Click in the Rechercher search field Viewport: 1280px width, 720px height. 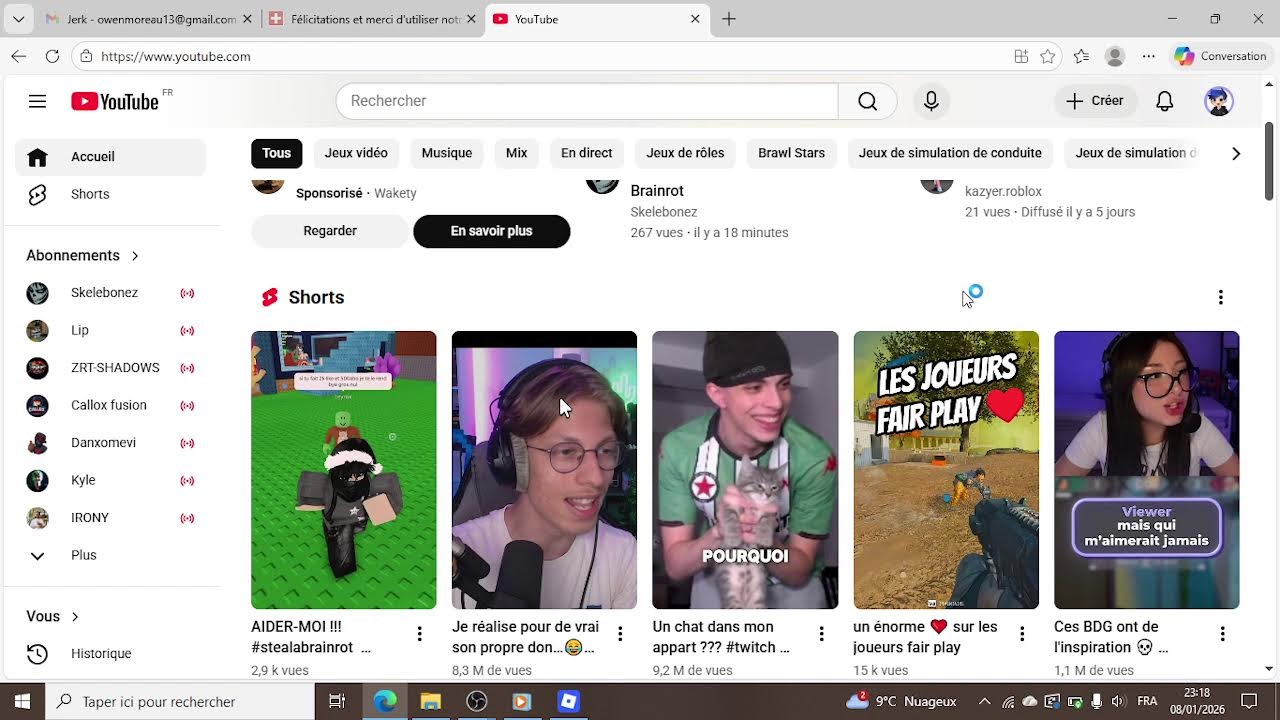[x=587, y=101]
